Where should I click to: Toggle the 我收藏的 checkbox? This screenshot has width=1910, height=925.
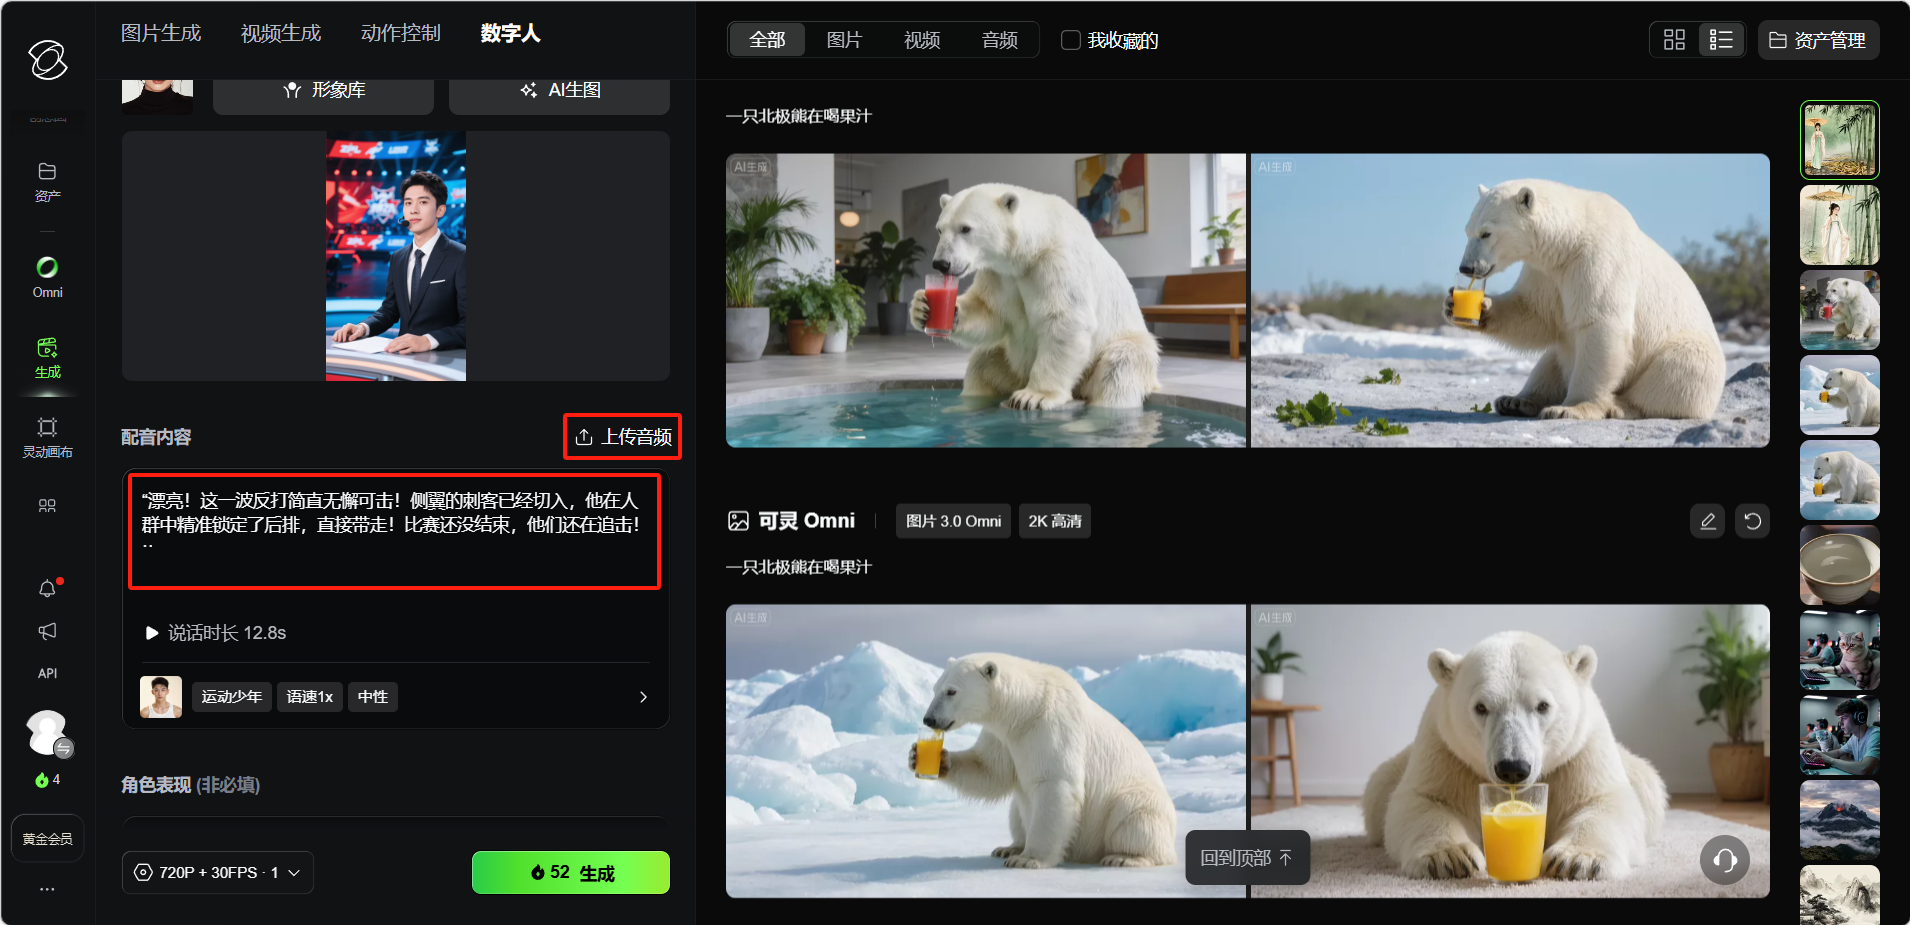[x=1071, y=40]
